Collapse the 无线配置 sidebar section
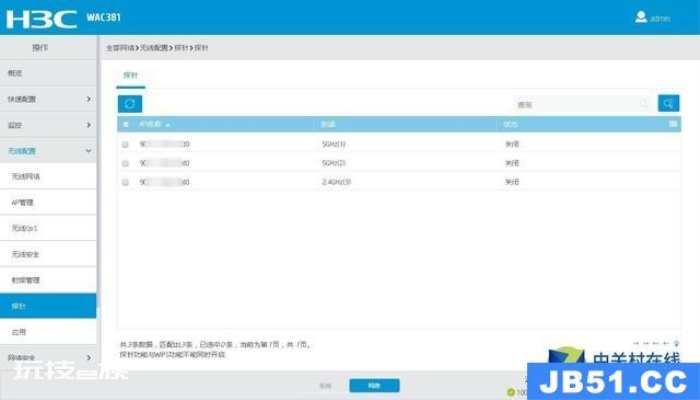 point(48,151)
